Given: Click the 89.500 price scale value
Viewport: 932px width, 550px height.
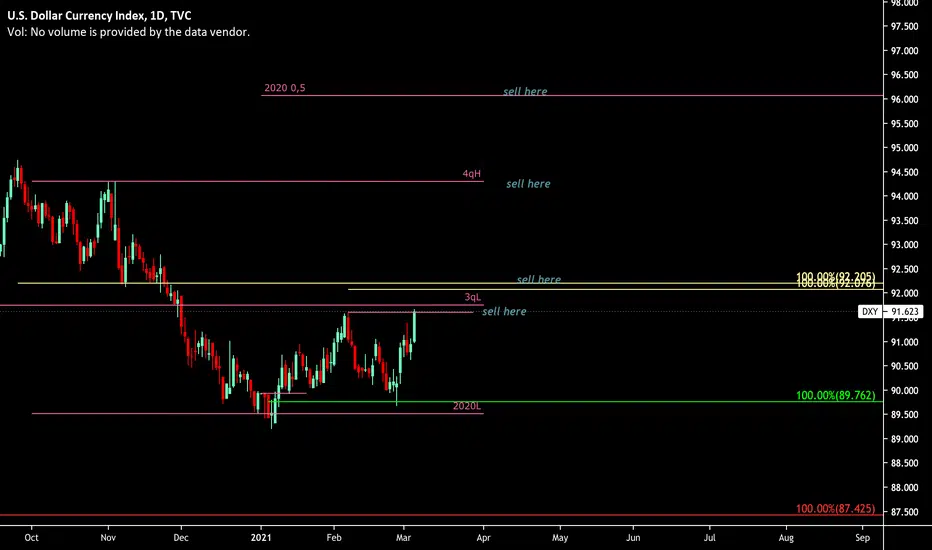Looking at the screenshot, I should coord(904,415).
